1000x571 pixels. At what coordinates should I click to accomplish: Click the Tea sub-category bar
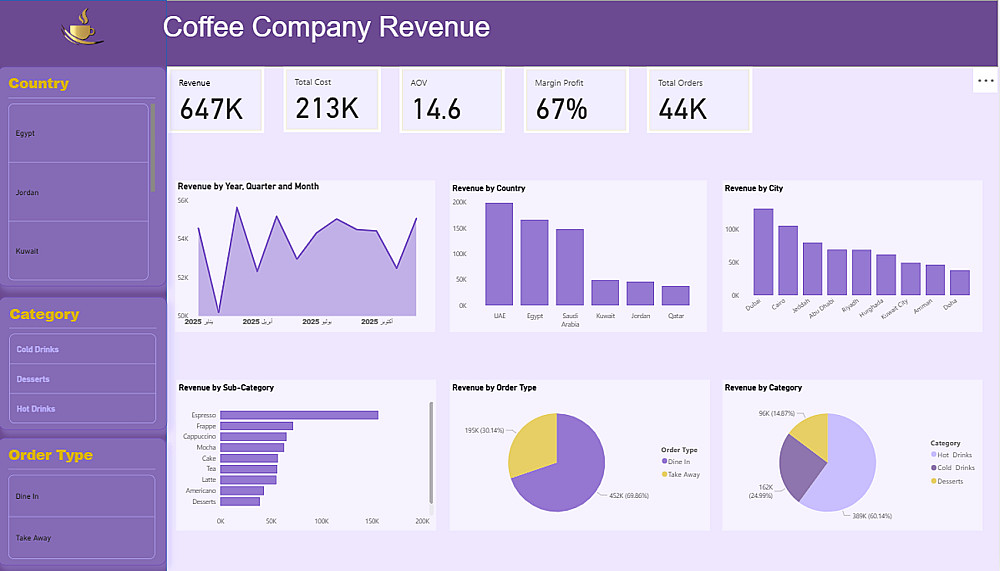[x=249, y=469]
